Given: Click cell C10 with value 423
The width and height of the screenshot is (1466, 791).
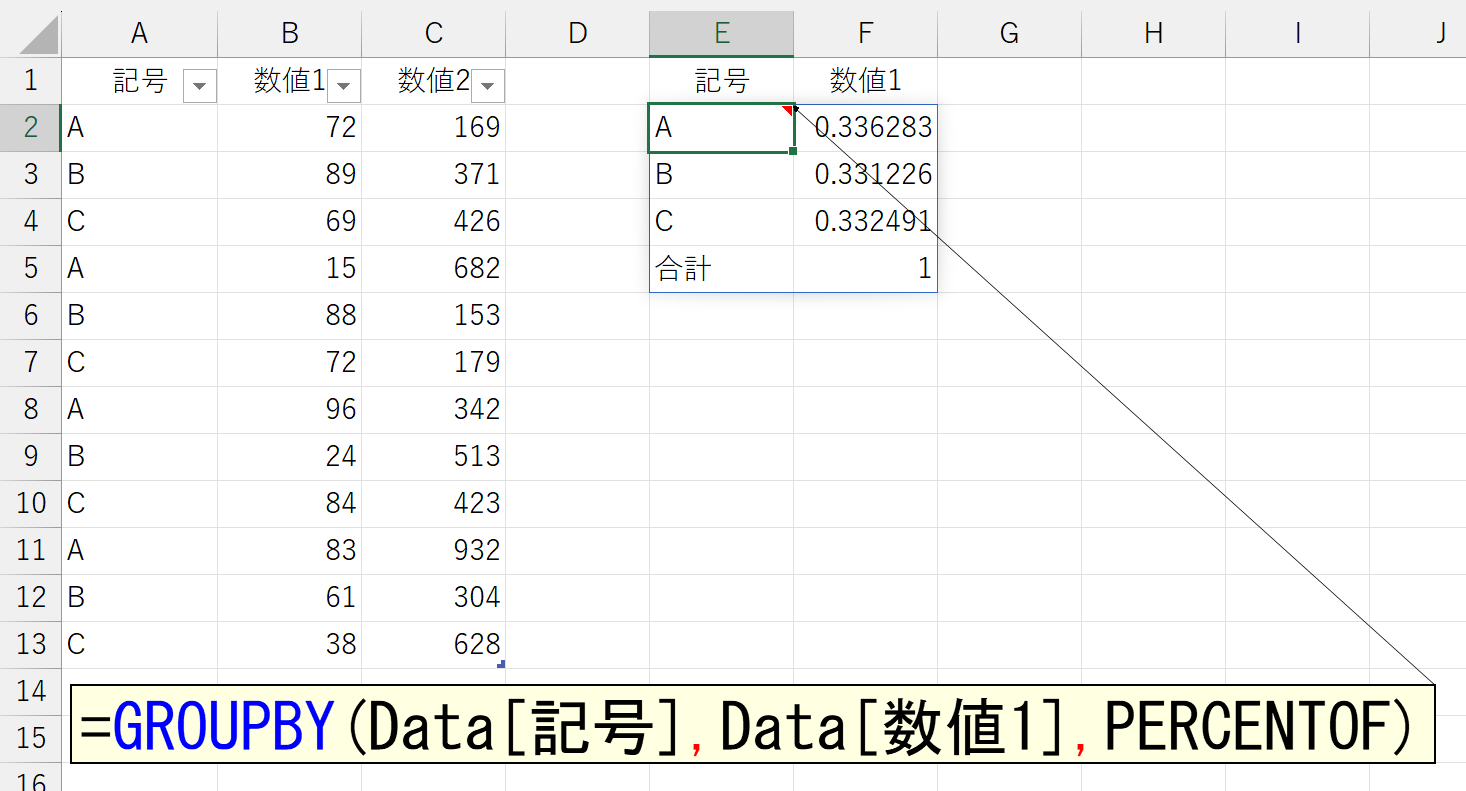Looking at the screenshot, I should pos(434,504).
